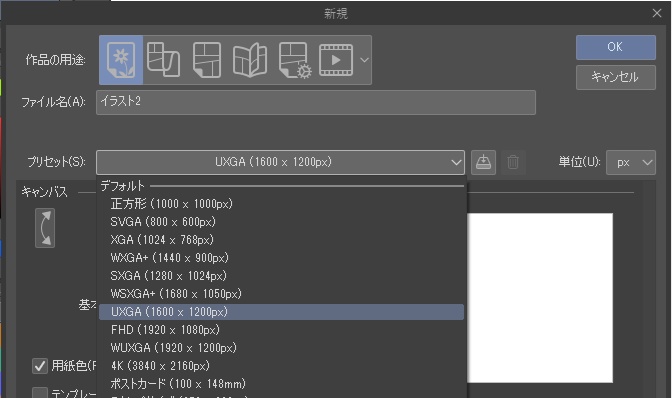
Task: Enable the テンプレート checkbox
Action: coord(40,392)
